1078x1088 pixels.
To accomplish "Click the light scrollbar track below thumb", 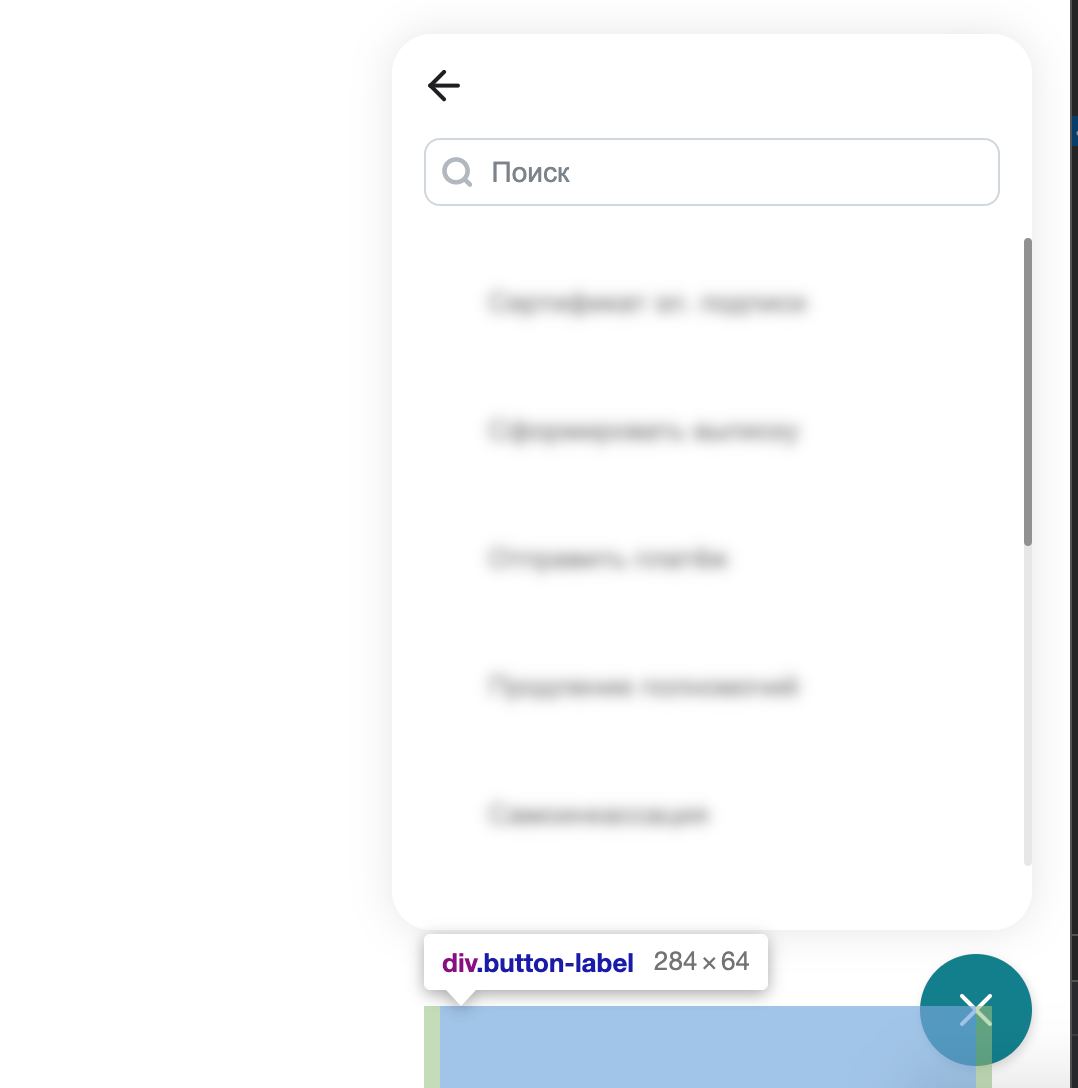I will click(x=1028, y=706).
